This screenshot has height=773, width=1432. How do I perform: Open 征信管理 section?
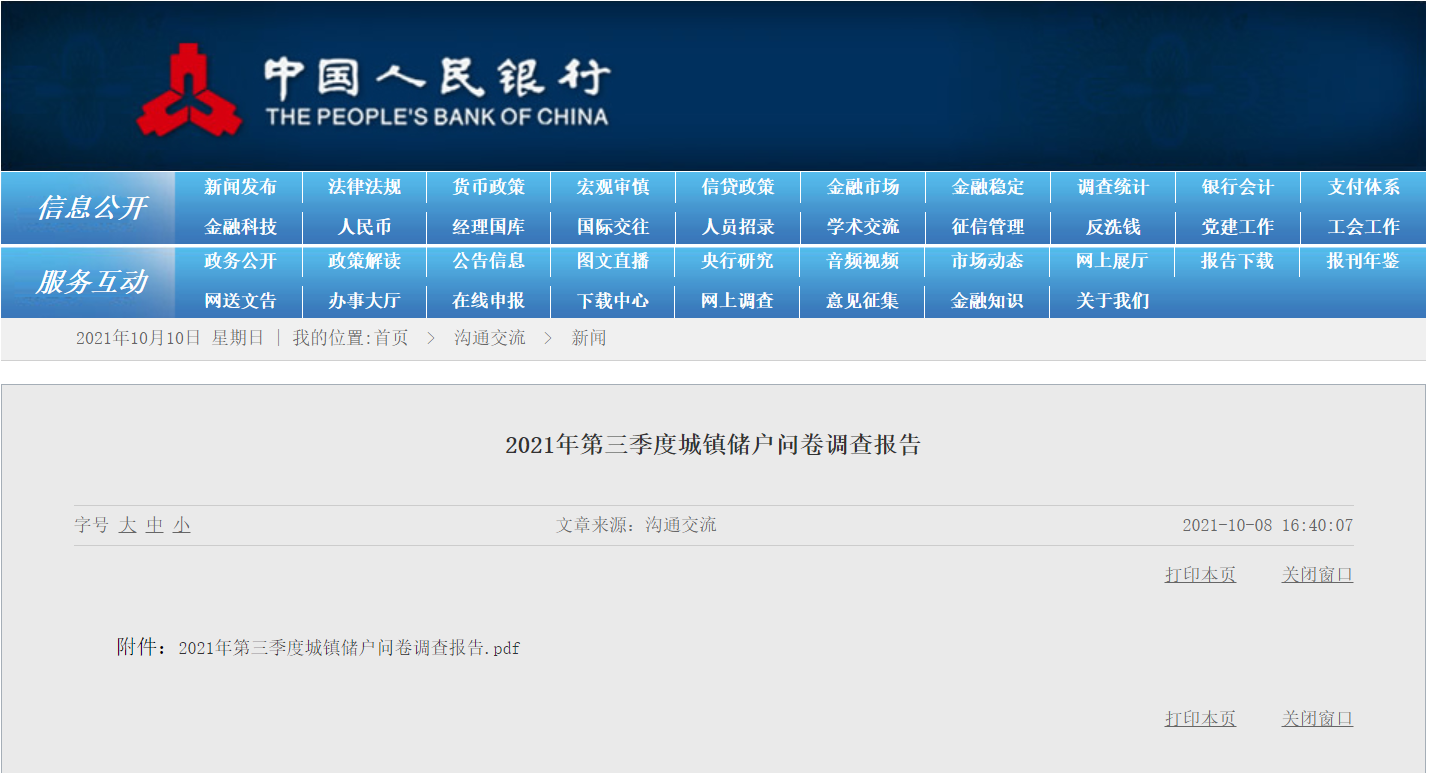(x=988, y=227)
